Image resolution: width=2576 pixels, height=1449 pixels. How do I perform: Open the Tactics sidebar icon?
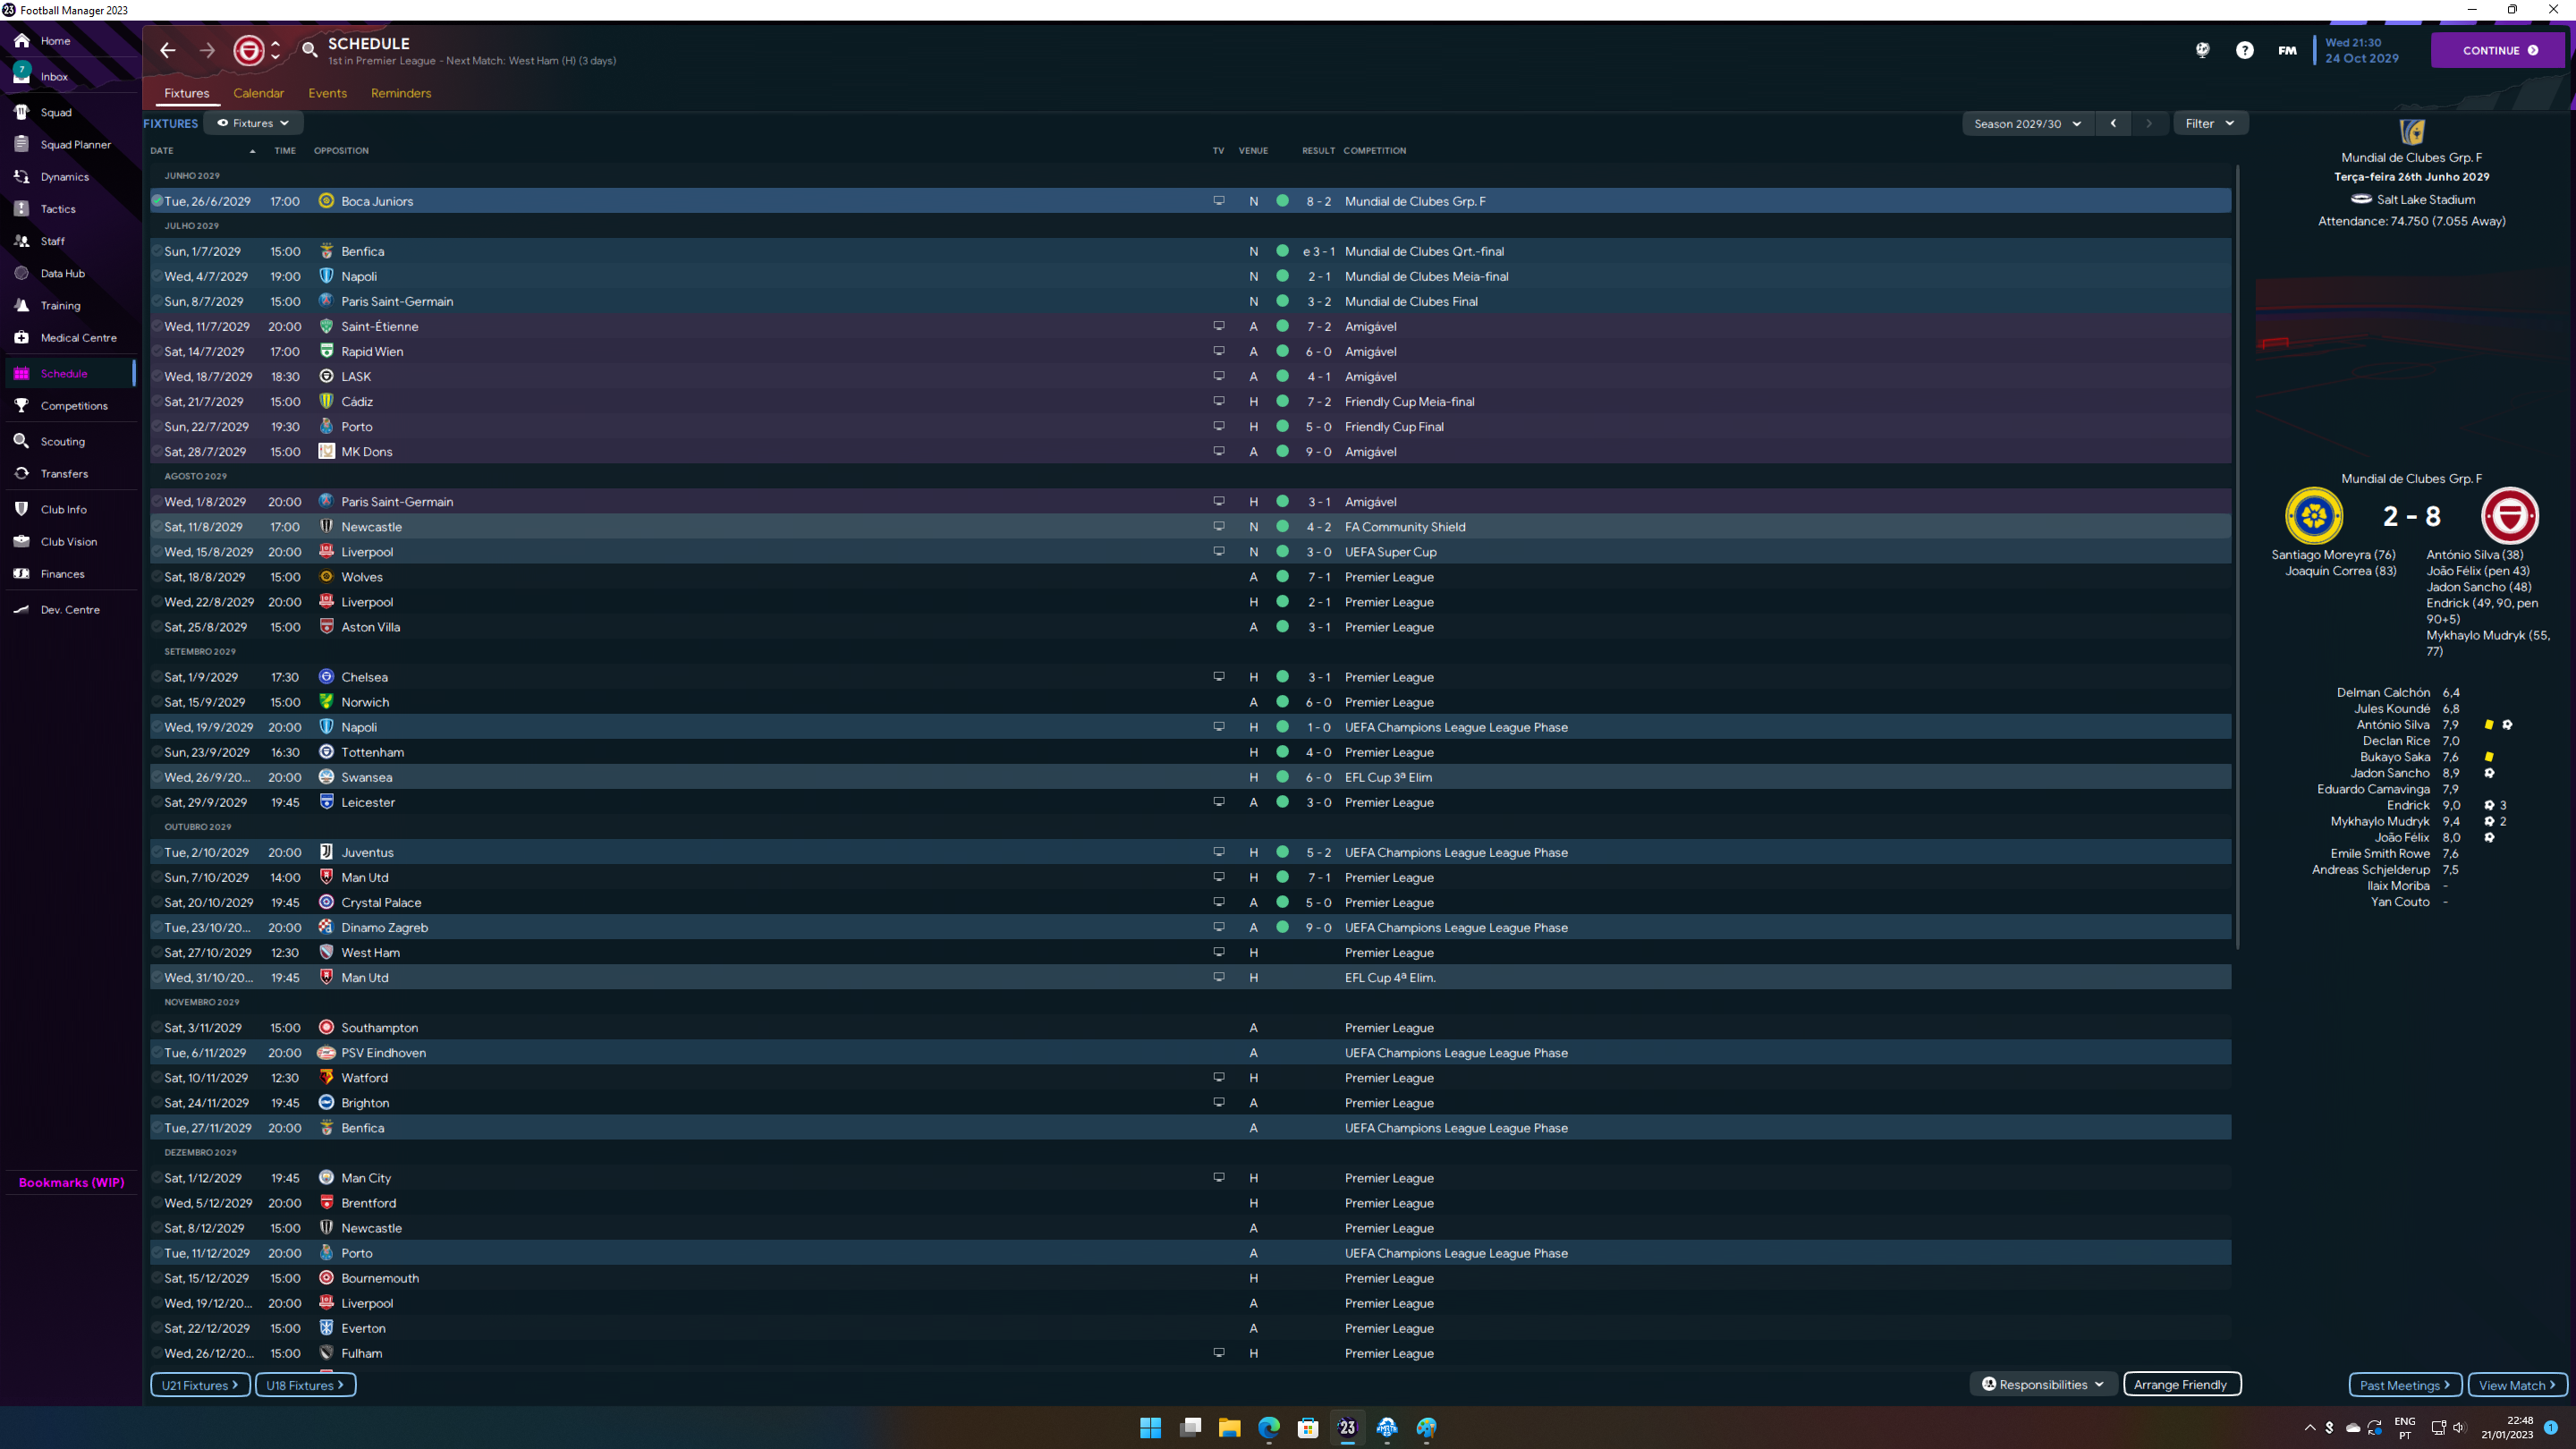click(22, 209)
